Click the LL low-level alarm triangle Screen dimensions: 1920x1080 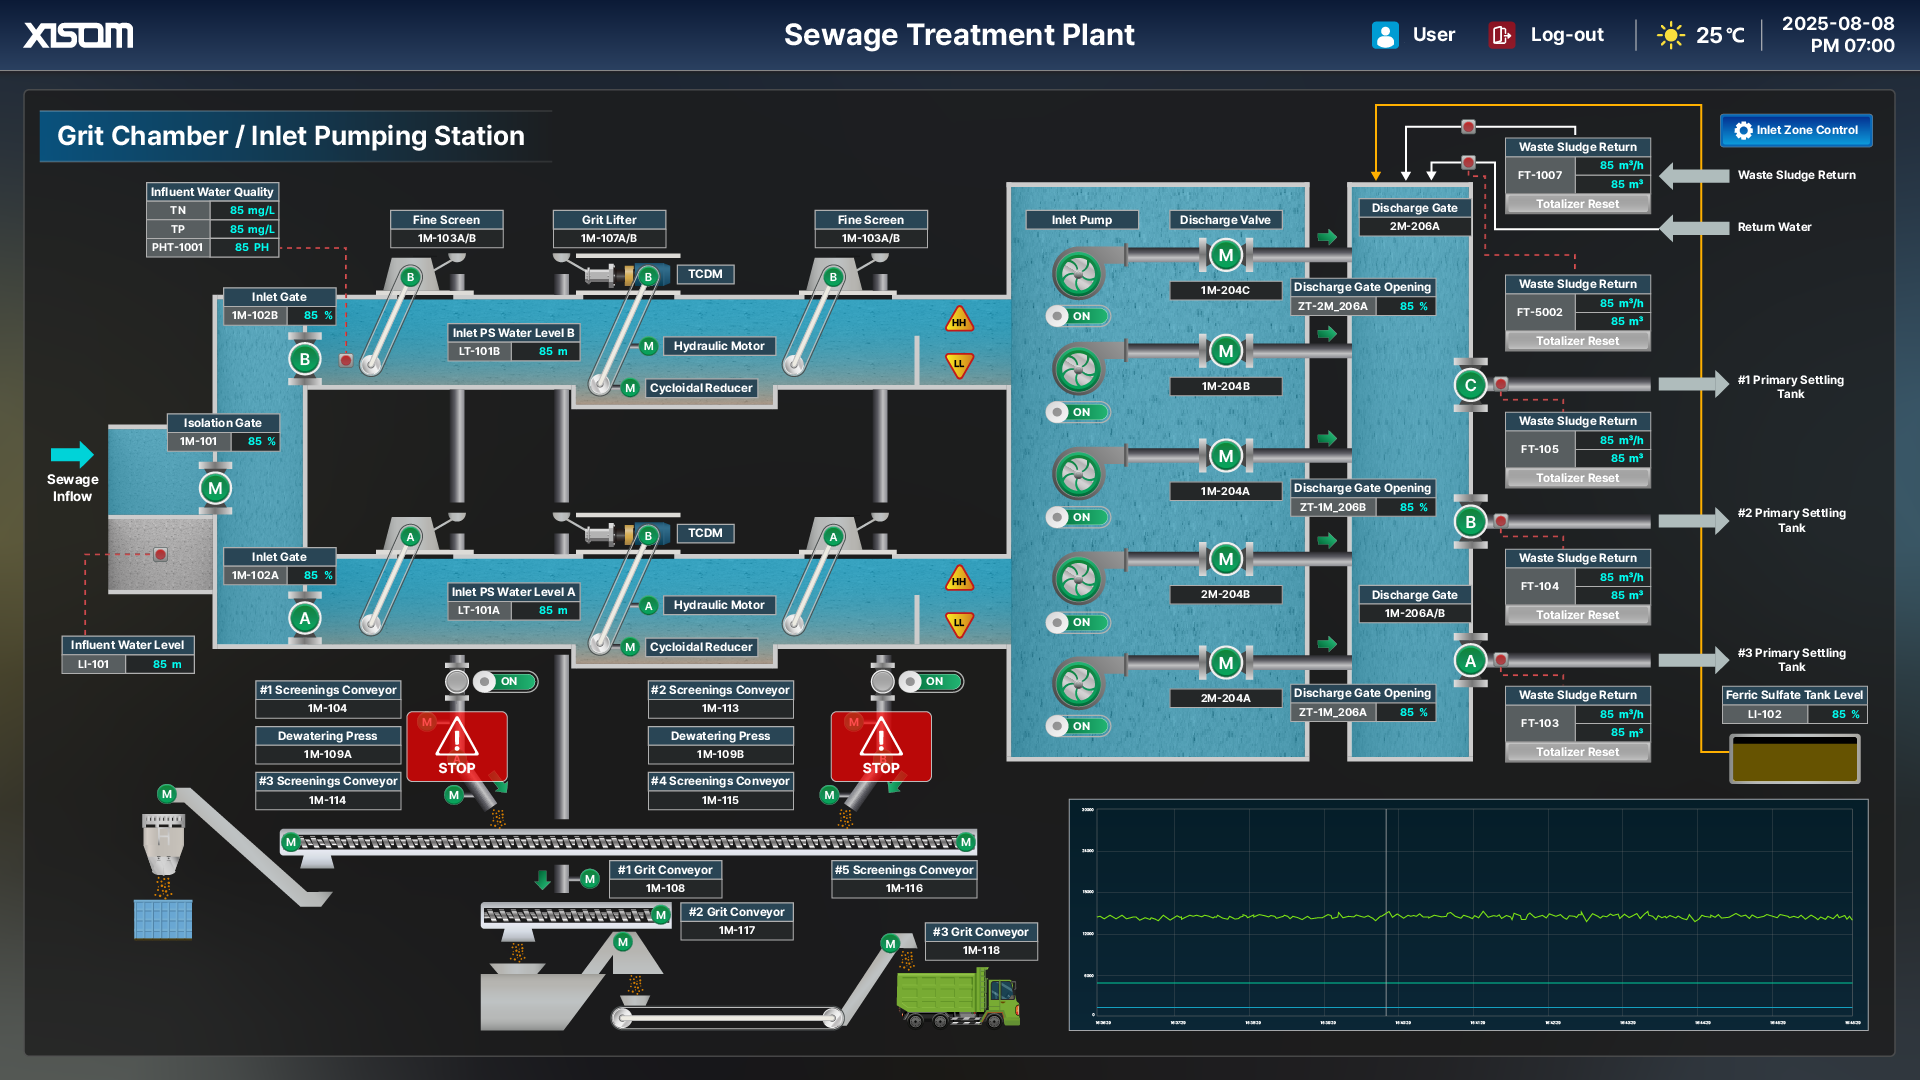(x=957, y=366)
